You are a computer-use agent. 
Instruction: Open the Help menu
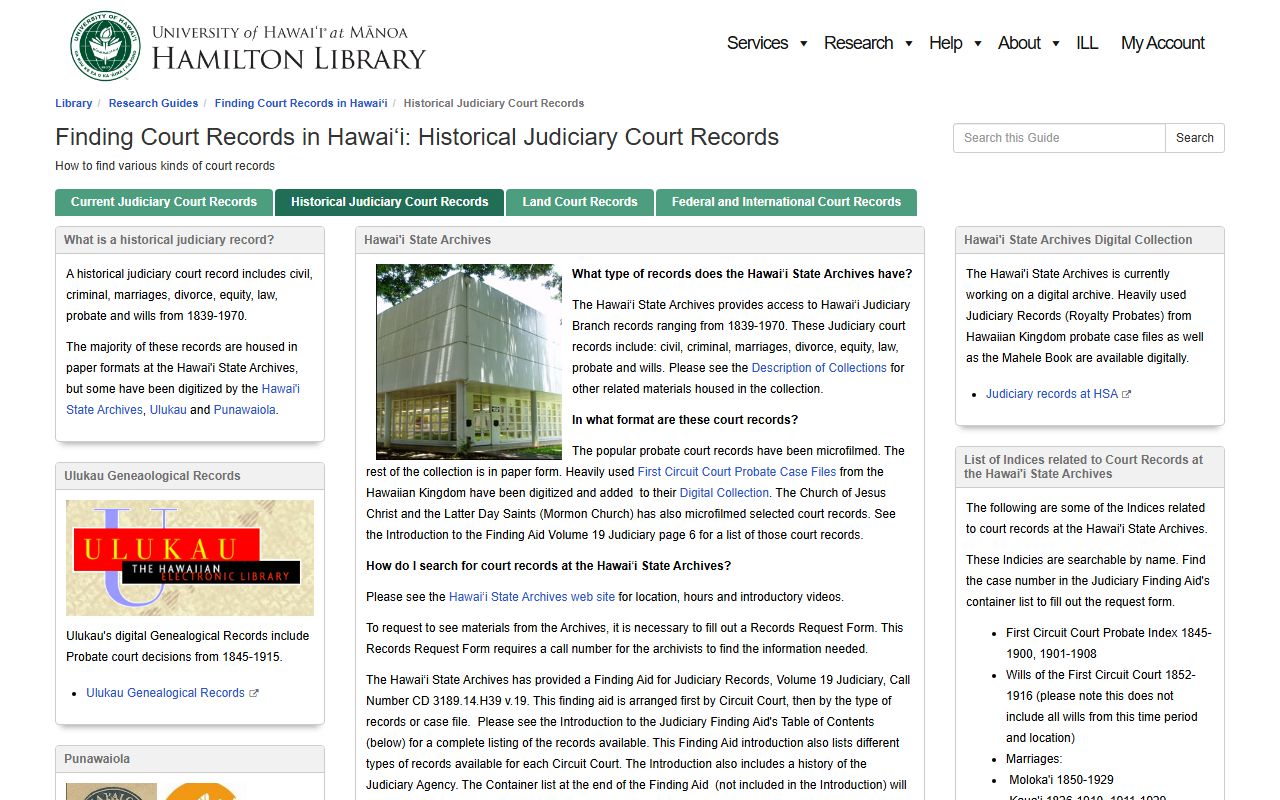point(945,43)
